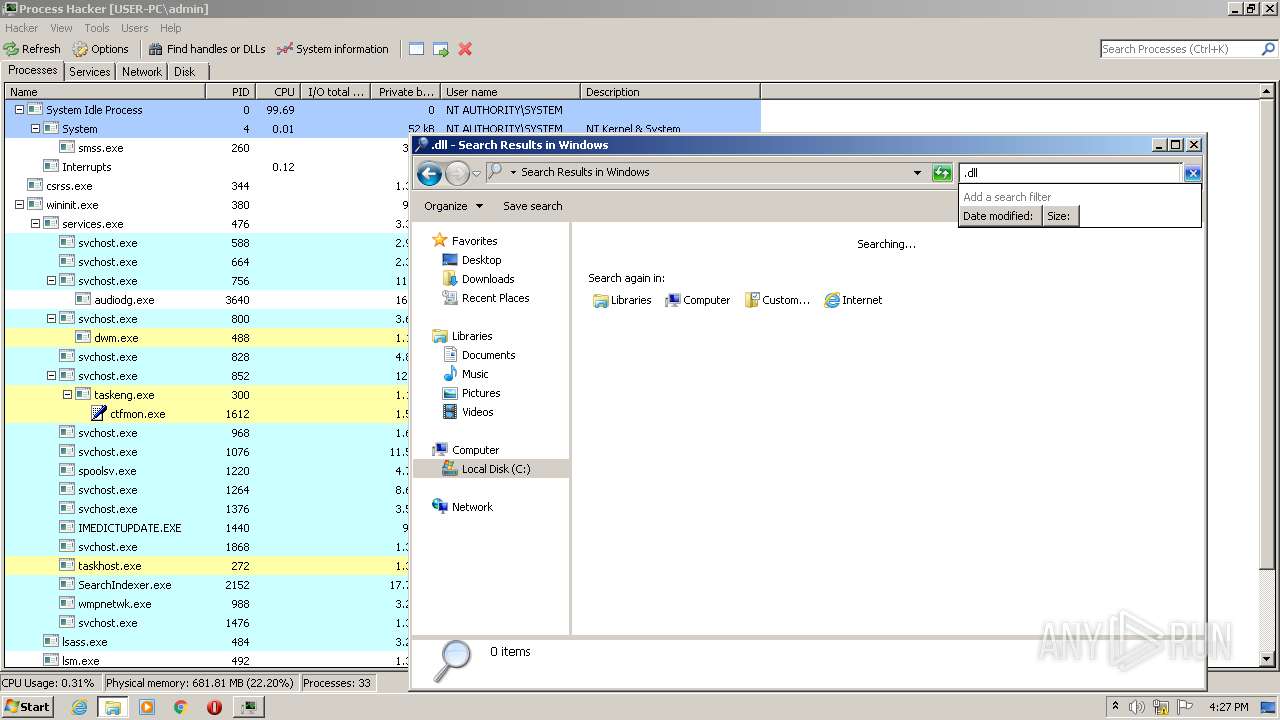
Task: Open the address bar history dropdown
Action: click(x=917, y=173)
